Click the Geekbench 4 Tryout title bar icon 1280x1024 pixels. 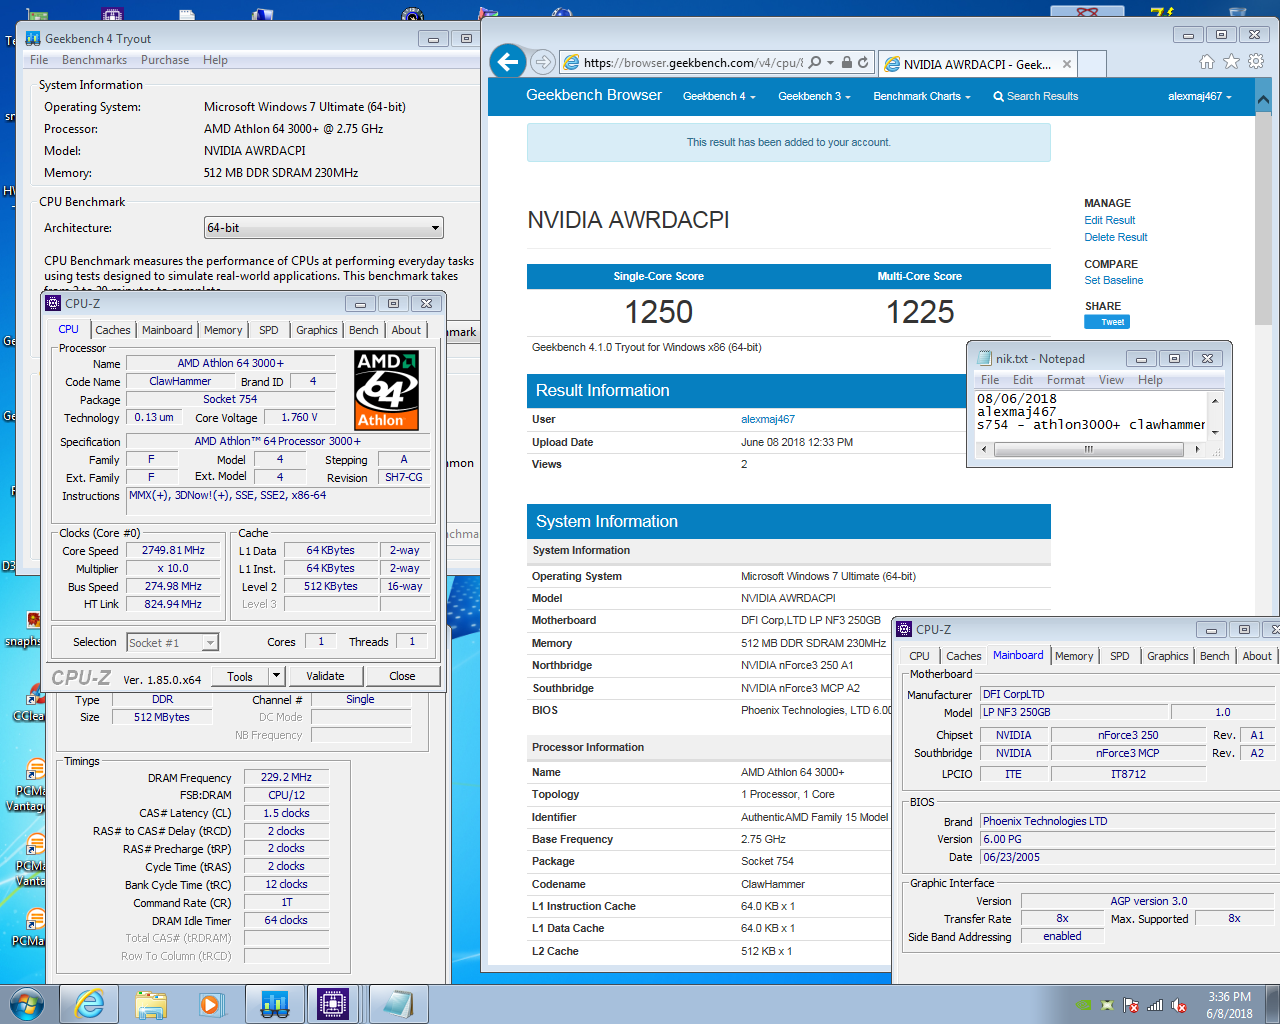(33, 38)
